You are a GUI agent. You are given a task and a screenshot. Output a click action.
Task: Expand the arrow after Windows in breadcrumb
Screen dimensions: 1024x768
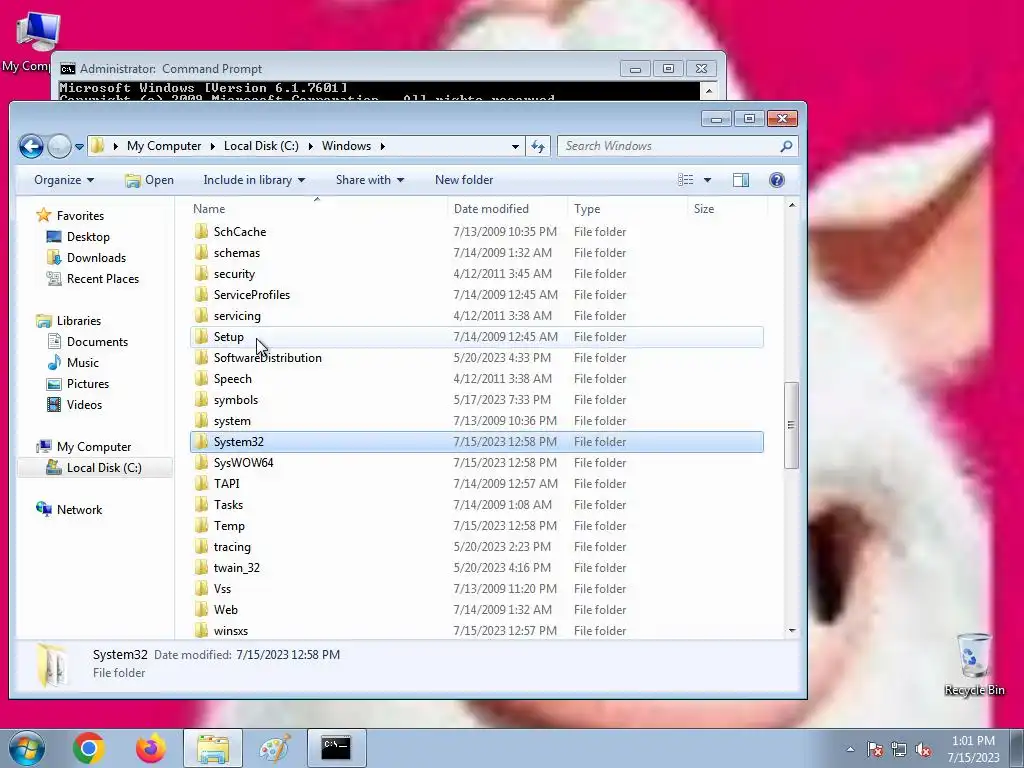(383, 146)
